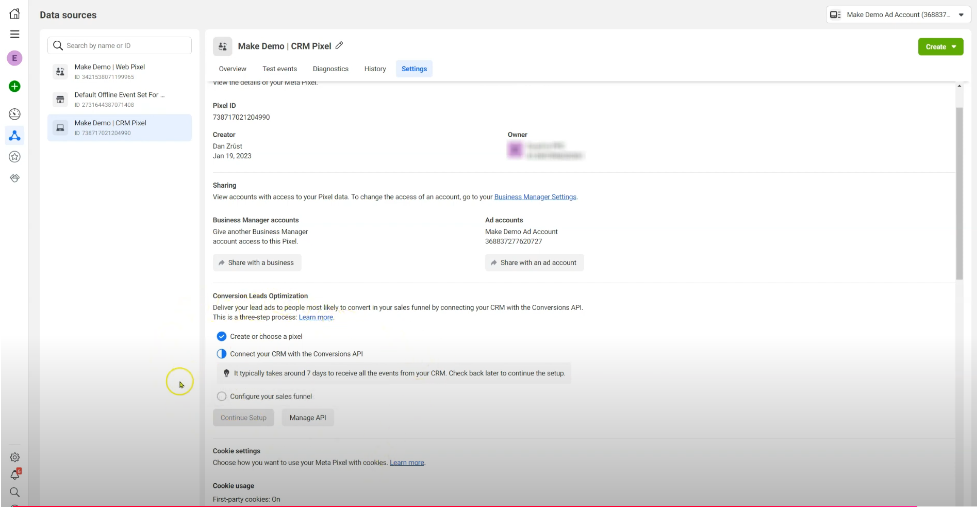The height and width of the screenshot is (507, 977).
Task: Click the ad account icon in account selector
Action: 836,14
